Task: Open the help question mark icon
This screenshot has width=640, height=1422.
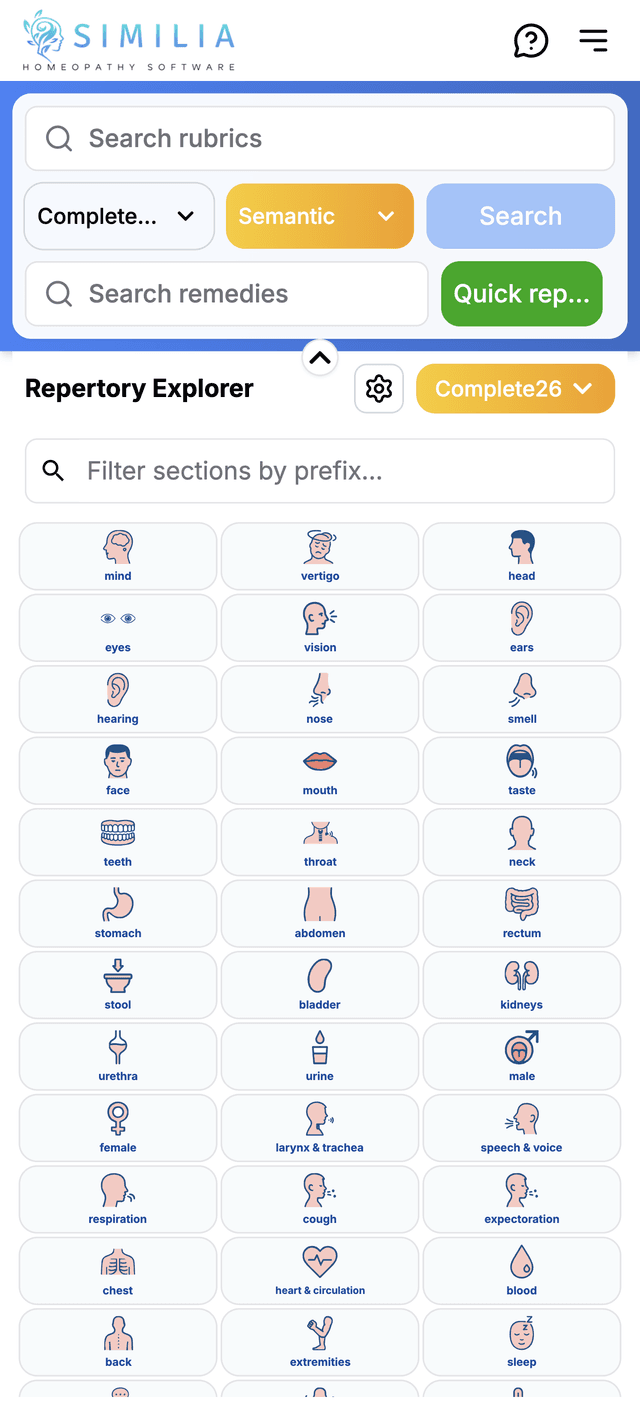Action: [531, 41]
